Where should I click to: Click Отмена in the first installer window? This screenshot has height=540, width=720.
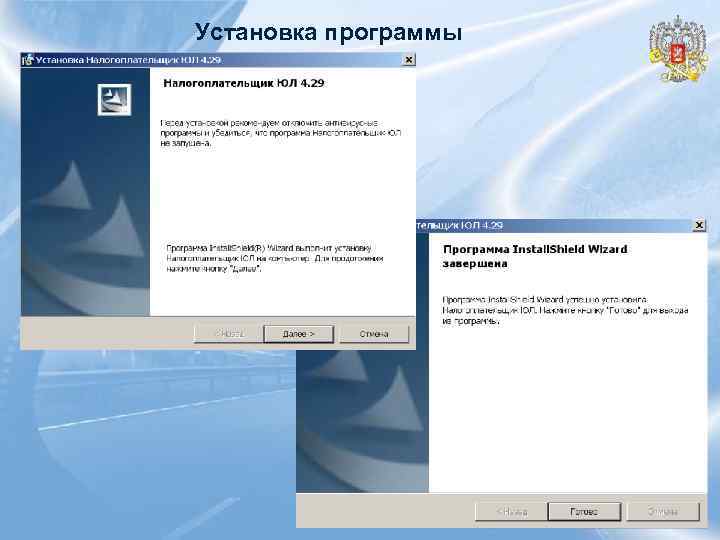pos(374,334)
